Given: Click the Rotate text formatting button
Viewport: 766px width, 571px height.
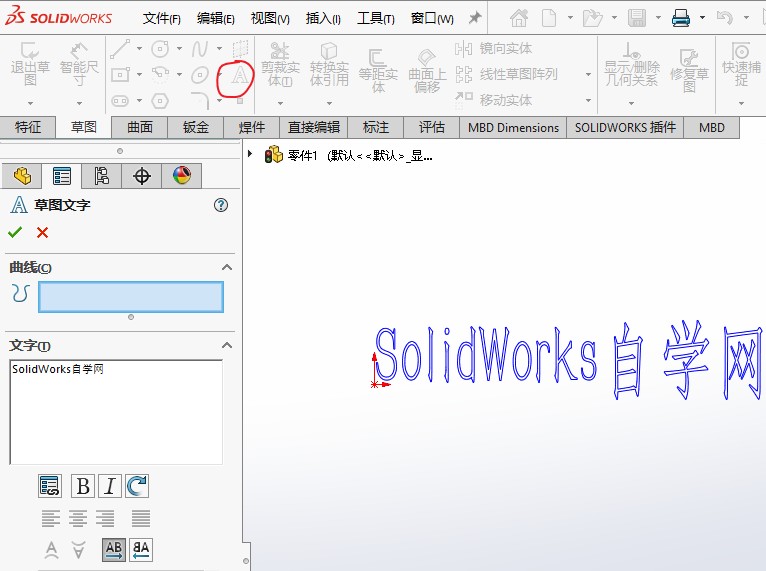Looking at the screenshot, I should point(137,486).
